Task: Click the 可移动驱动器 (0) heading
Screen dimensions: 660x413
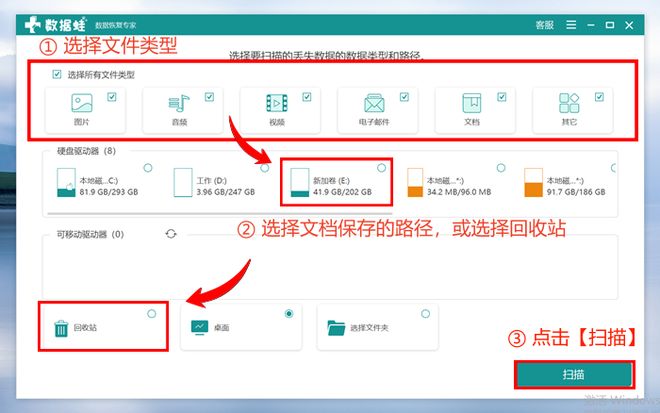Action: coord(90,234)
